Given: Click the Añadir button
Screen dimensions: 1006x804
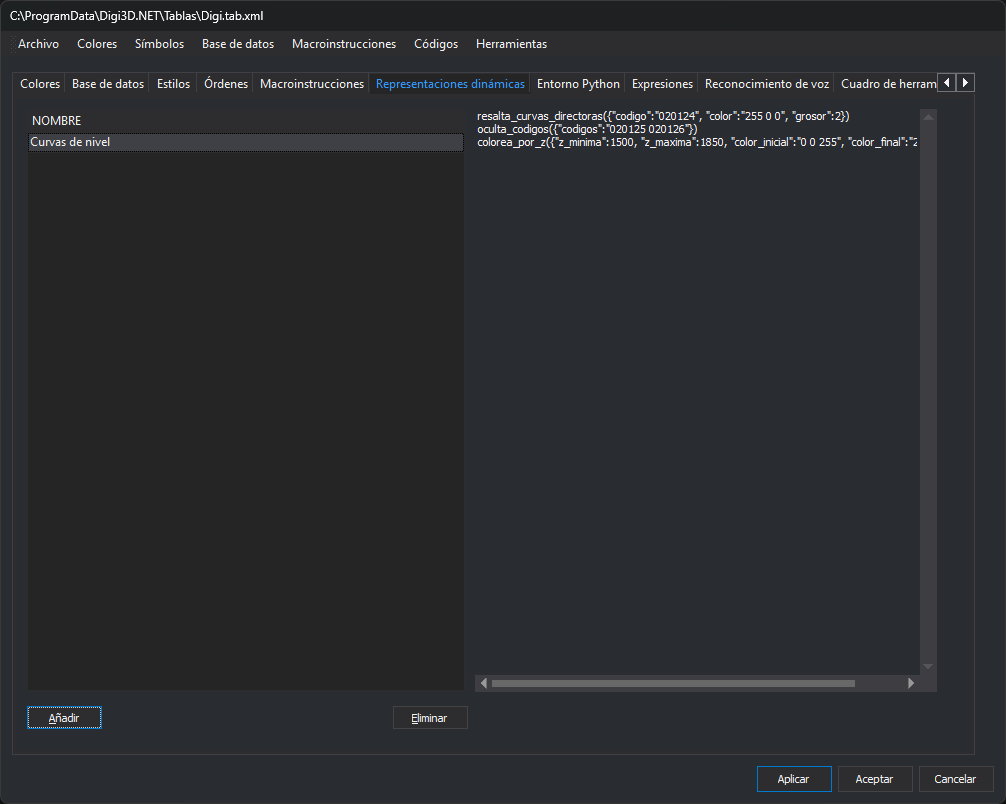Looking at the screenshot, I should coord(64,718).
